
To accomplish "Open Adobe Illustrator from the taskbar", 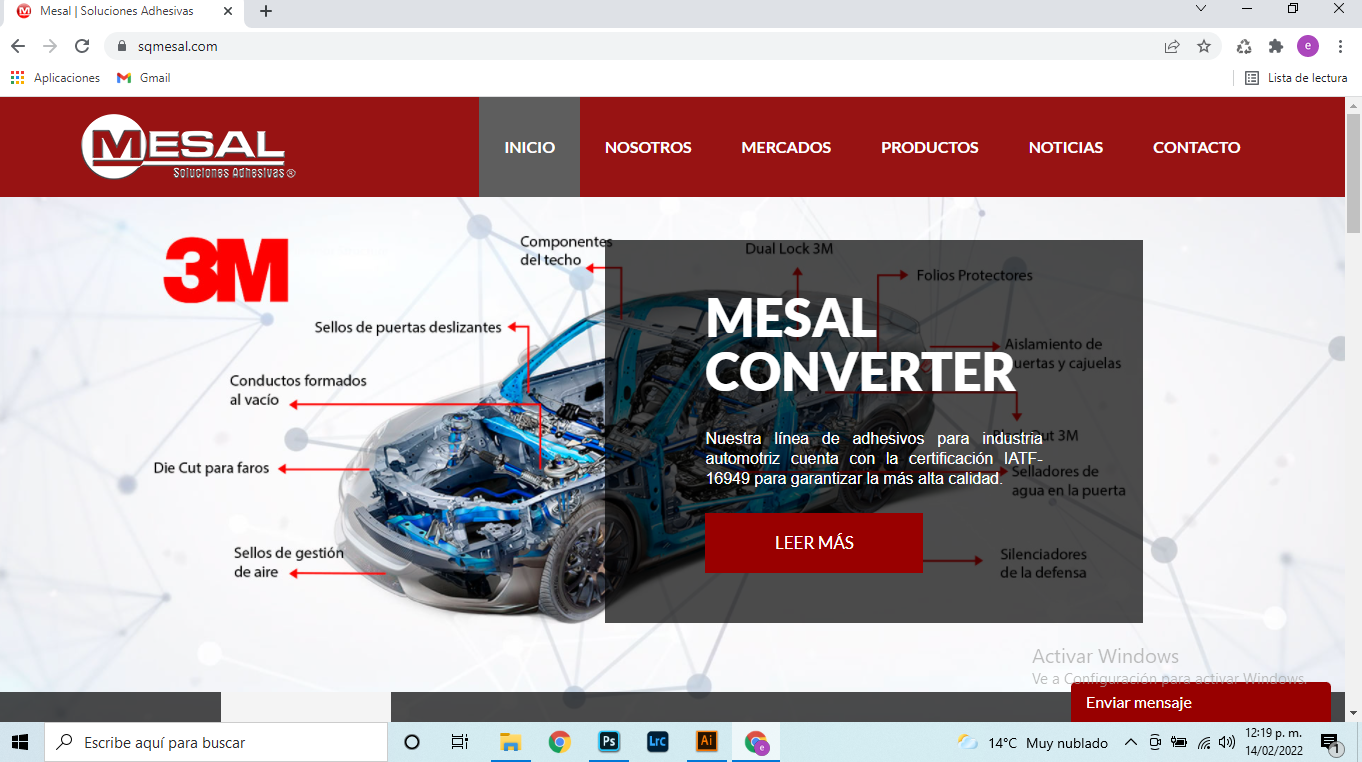I will point(706,742).
